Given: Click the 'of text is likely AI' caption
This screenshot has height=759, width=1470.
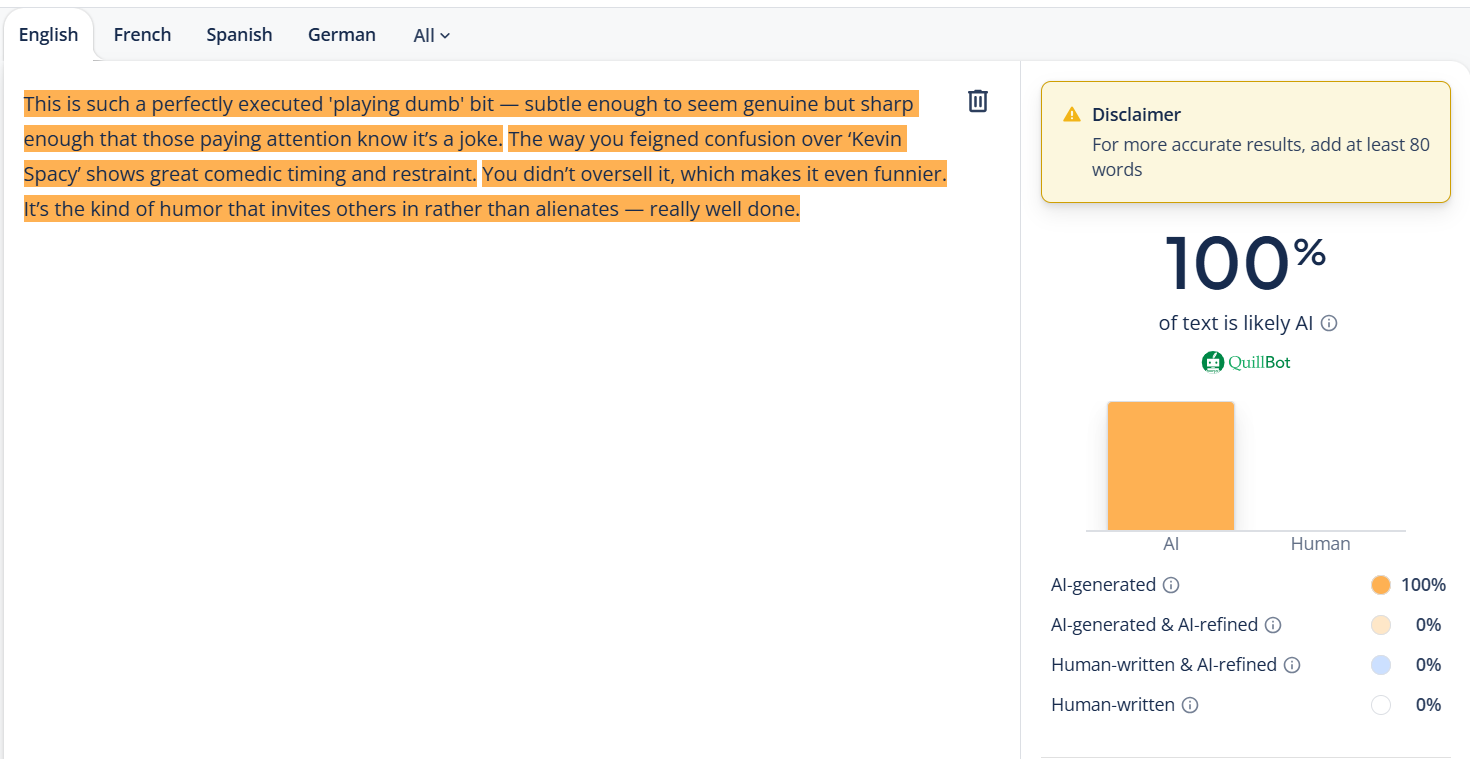Looking at the screenshot, I should pos(1235,323).
